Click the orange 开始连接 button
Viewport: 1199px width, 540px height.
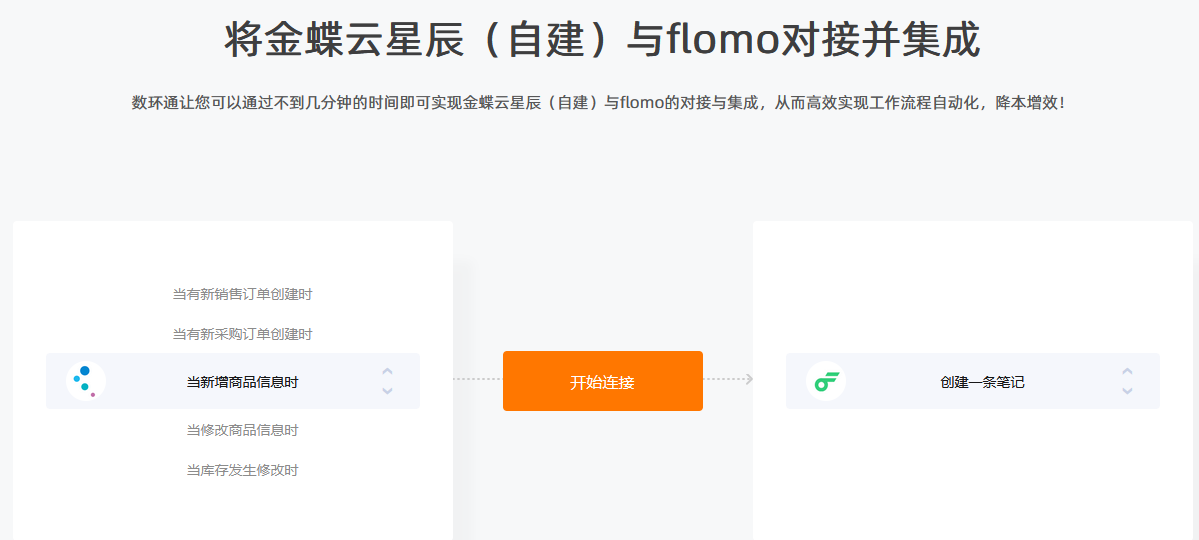(603, 381)
